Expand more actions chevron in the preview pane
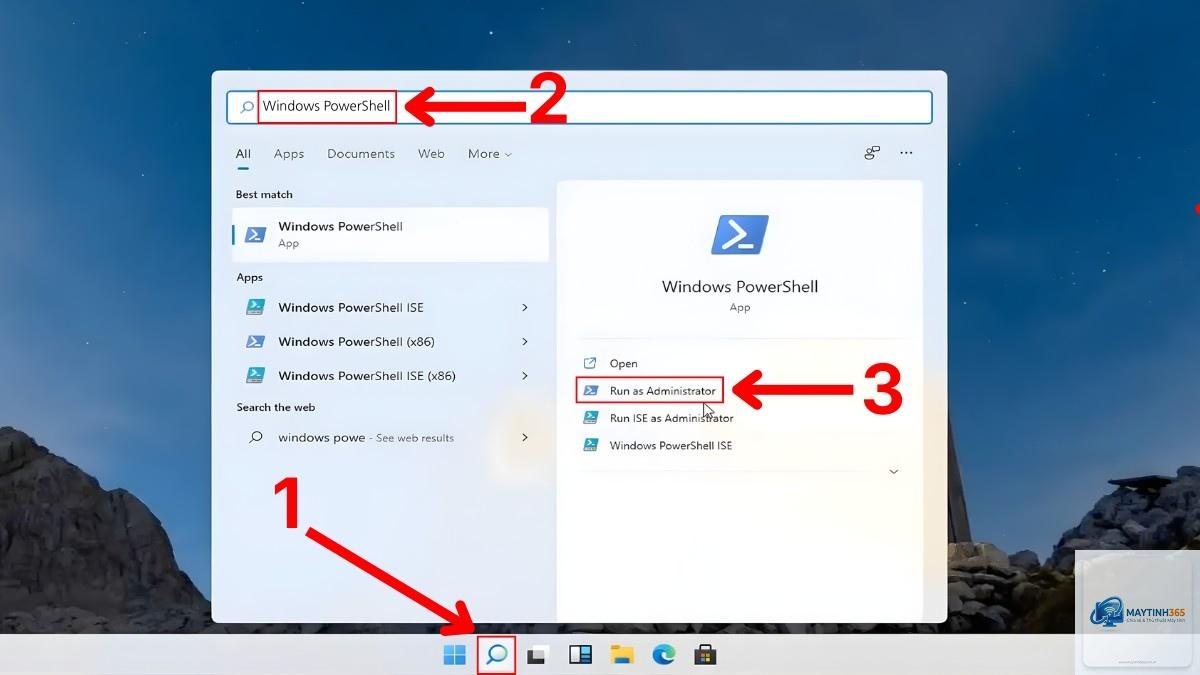Screen dimensions: 1200x675 tap(894, 471)
